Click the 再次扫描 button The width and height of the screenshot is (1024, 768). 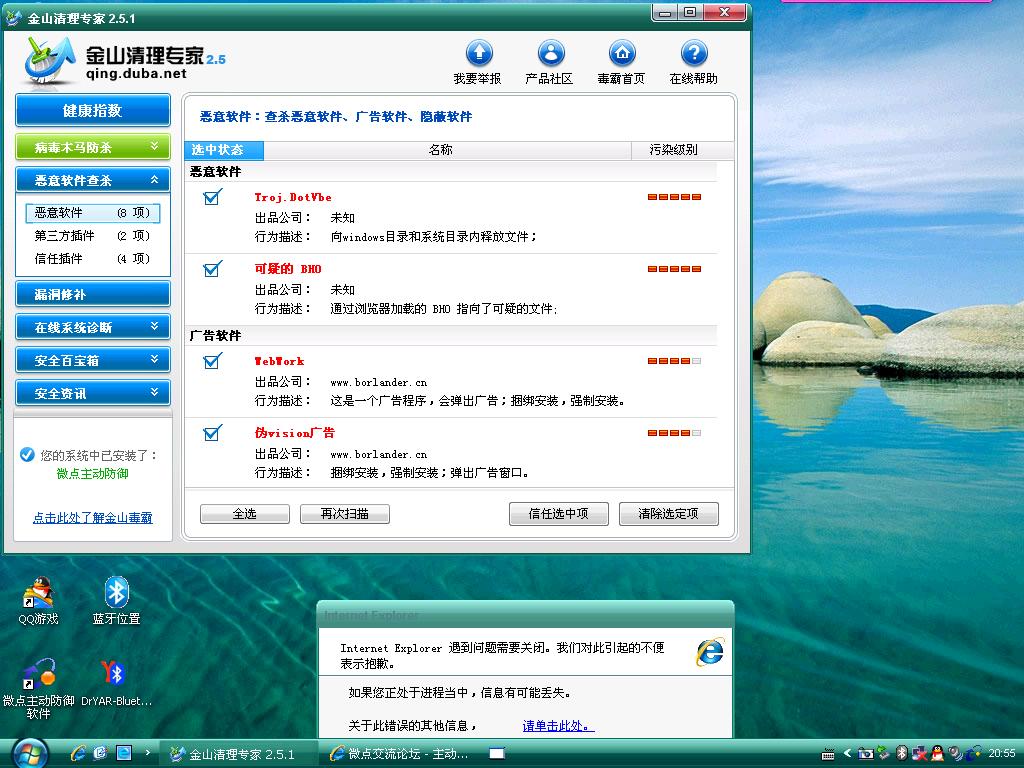pos(345,514)
